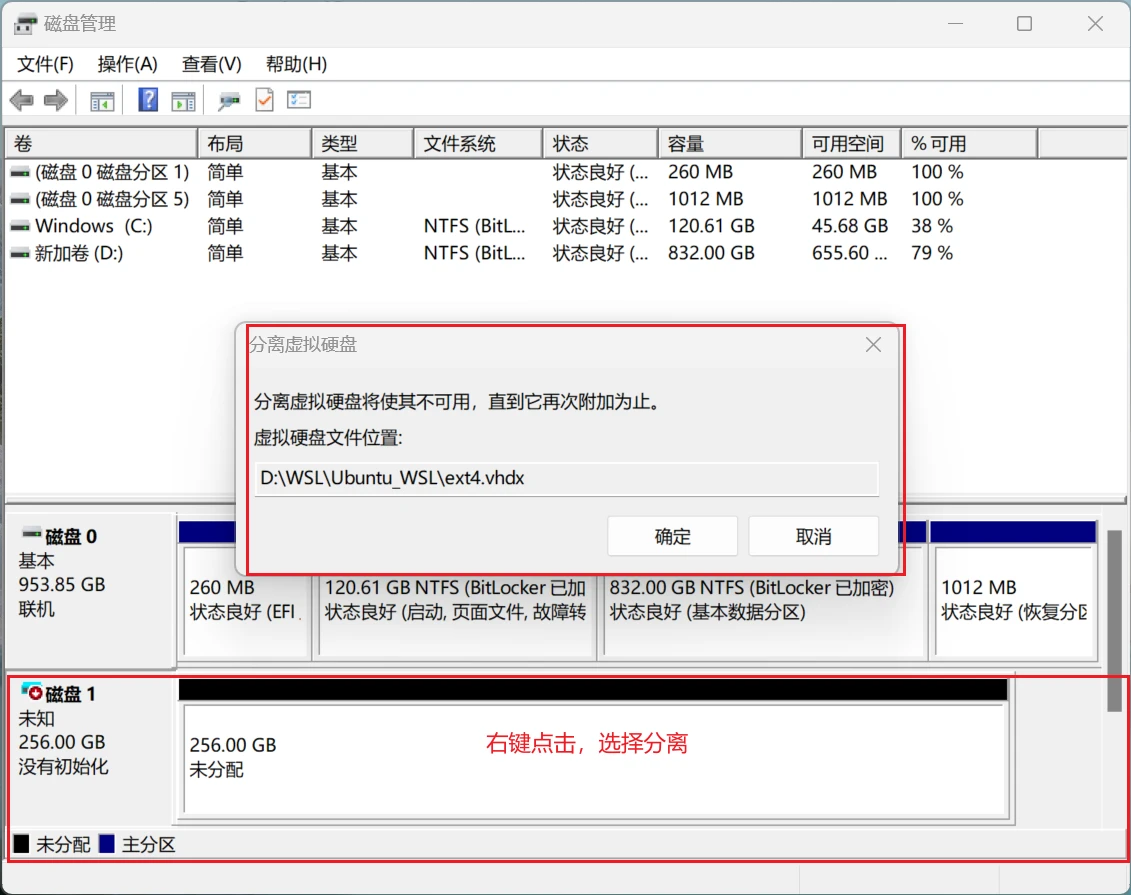Viewport: 1131px width, 895px height.
Task: Open the 帮助(H) menu
Action: click(296, 64)
